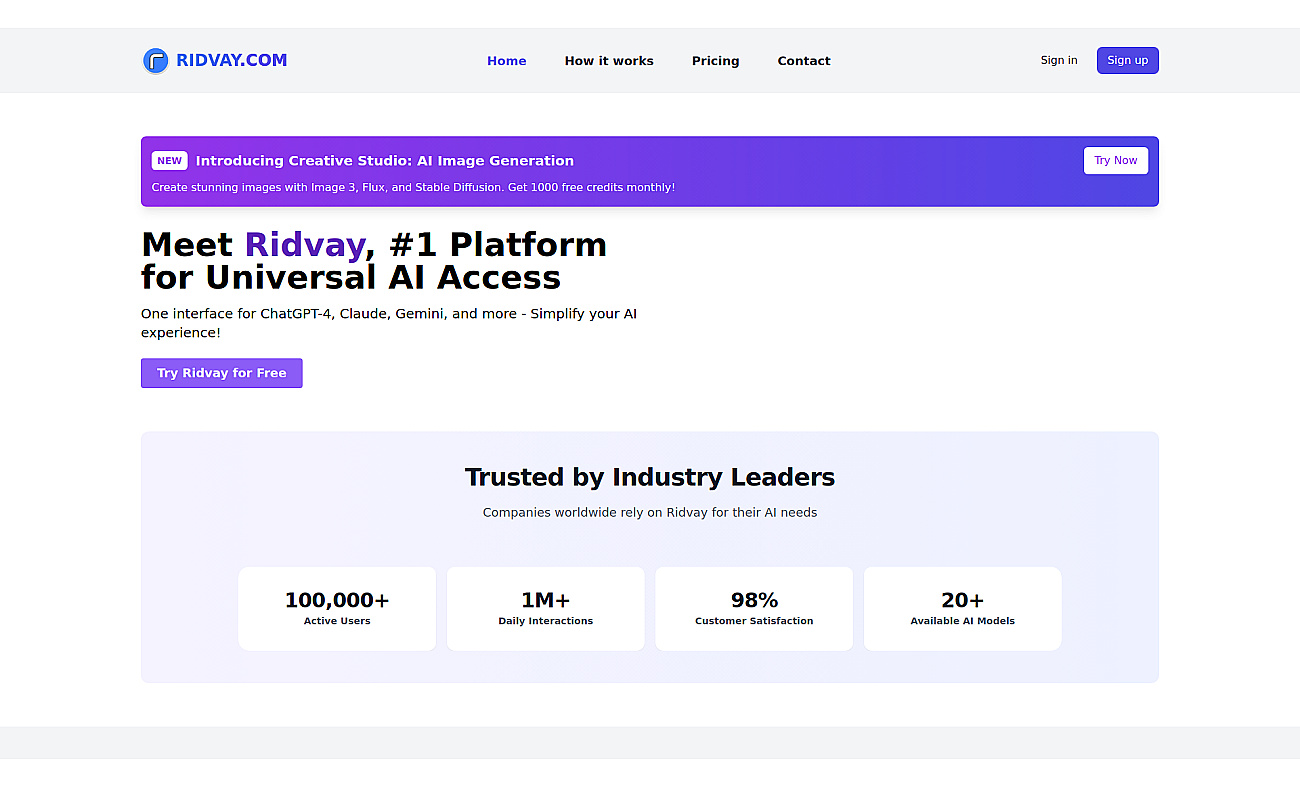
Task: Click the Introducing Creative Studio banner heading
Action: (385, 161)
